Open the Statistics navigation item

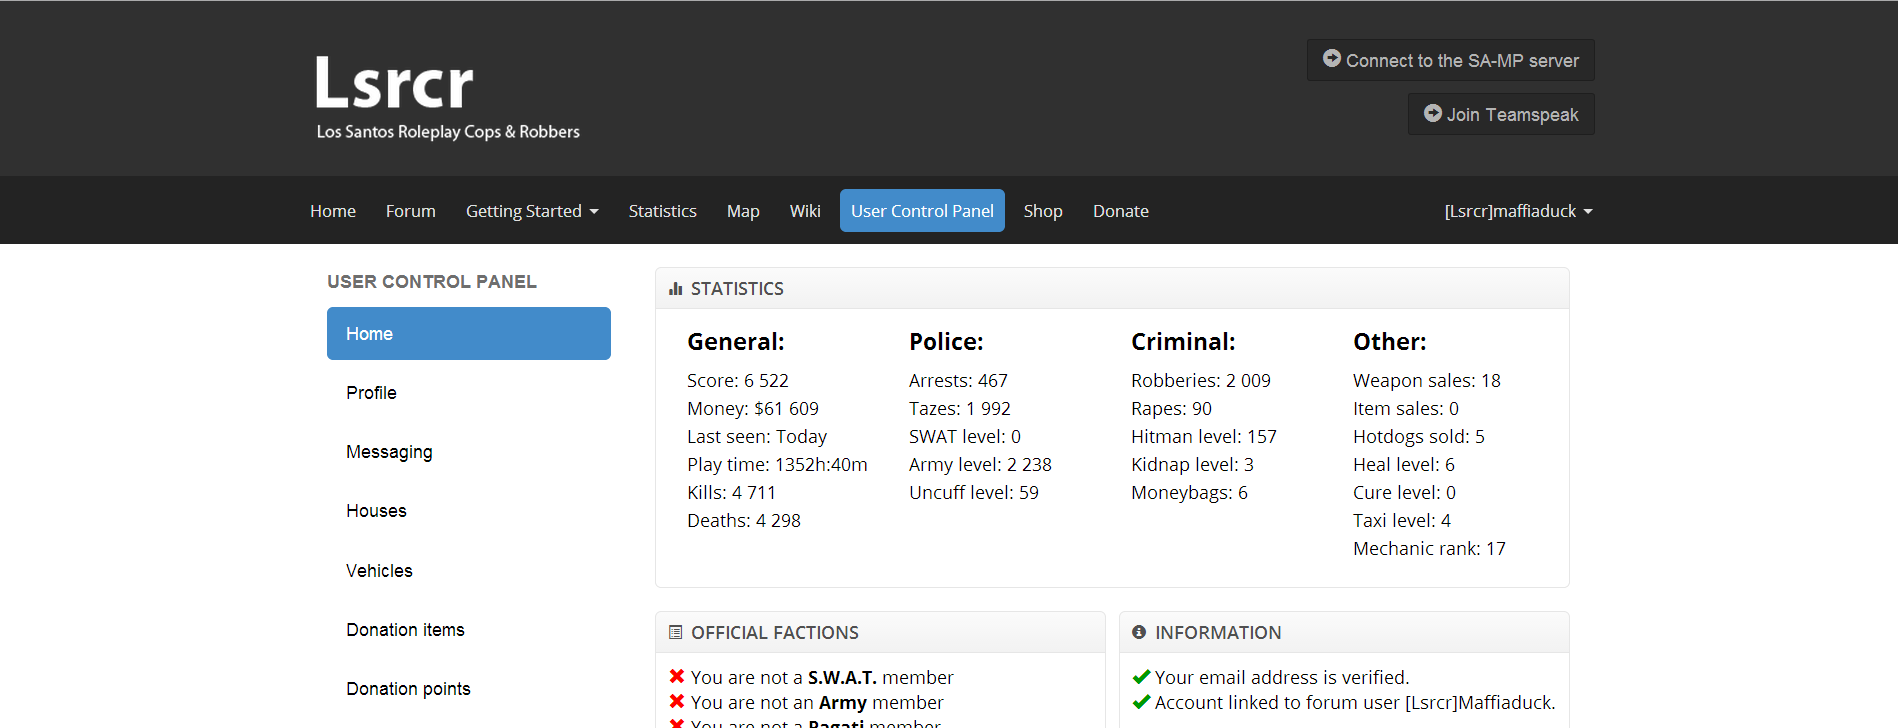[x=663, y=211]
